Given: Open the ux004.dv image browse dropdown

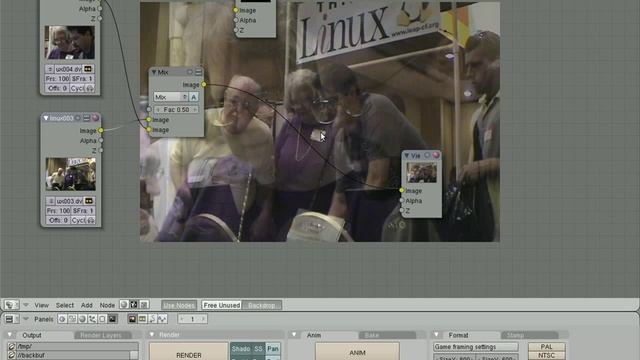Looking at the screenshot, I should click(50, 69).
